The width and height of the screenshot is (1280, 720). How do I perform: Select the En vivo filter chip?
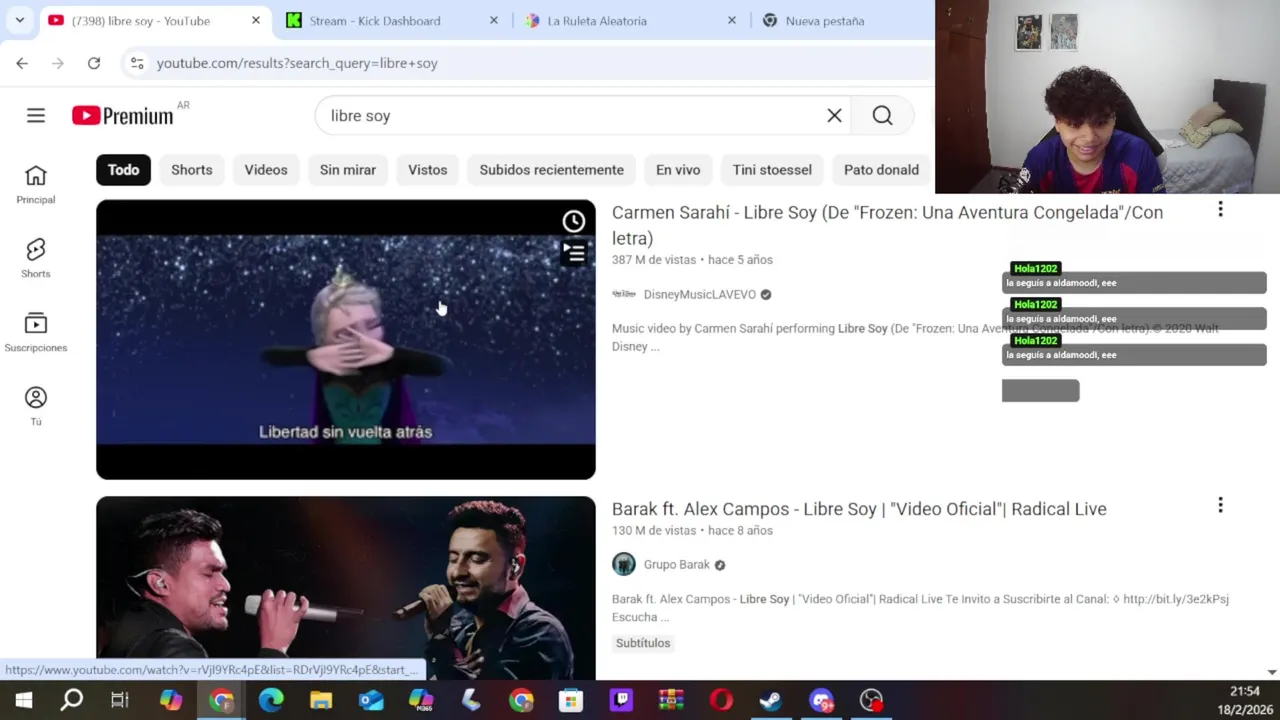coord(678,170)
